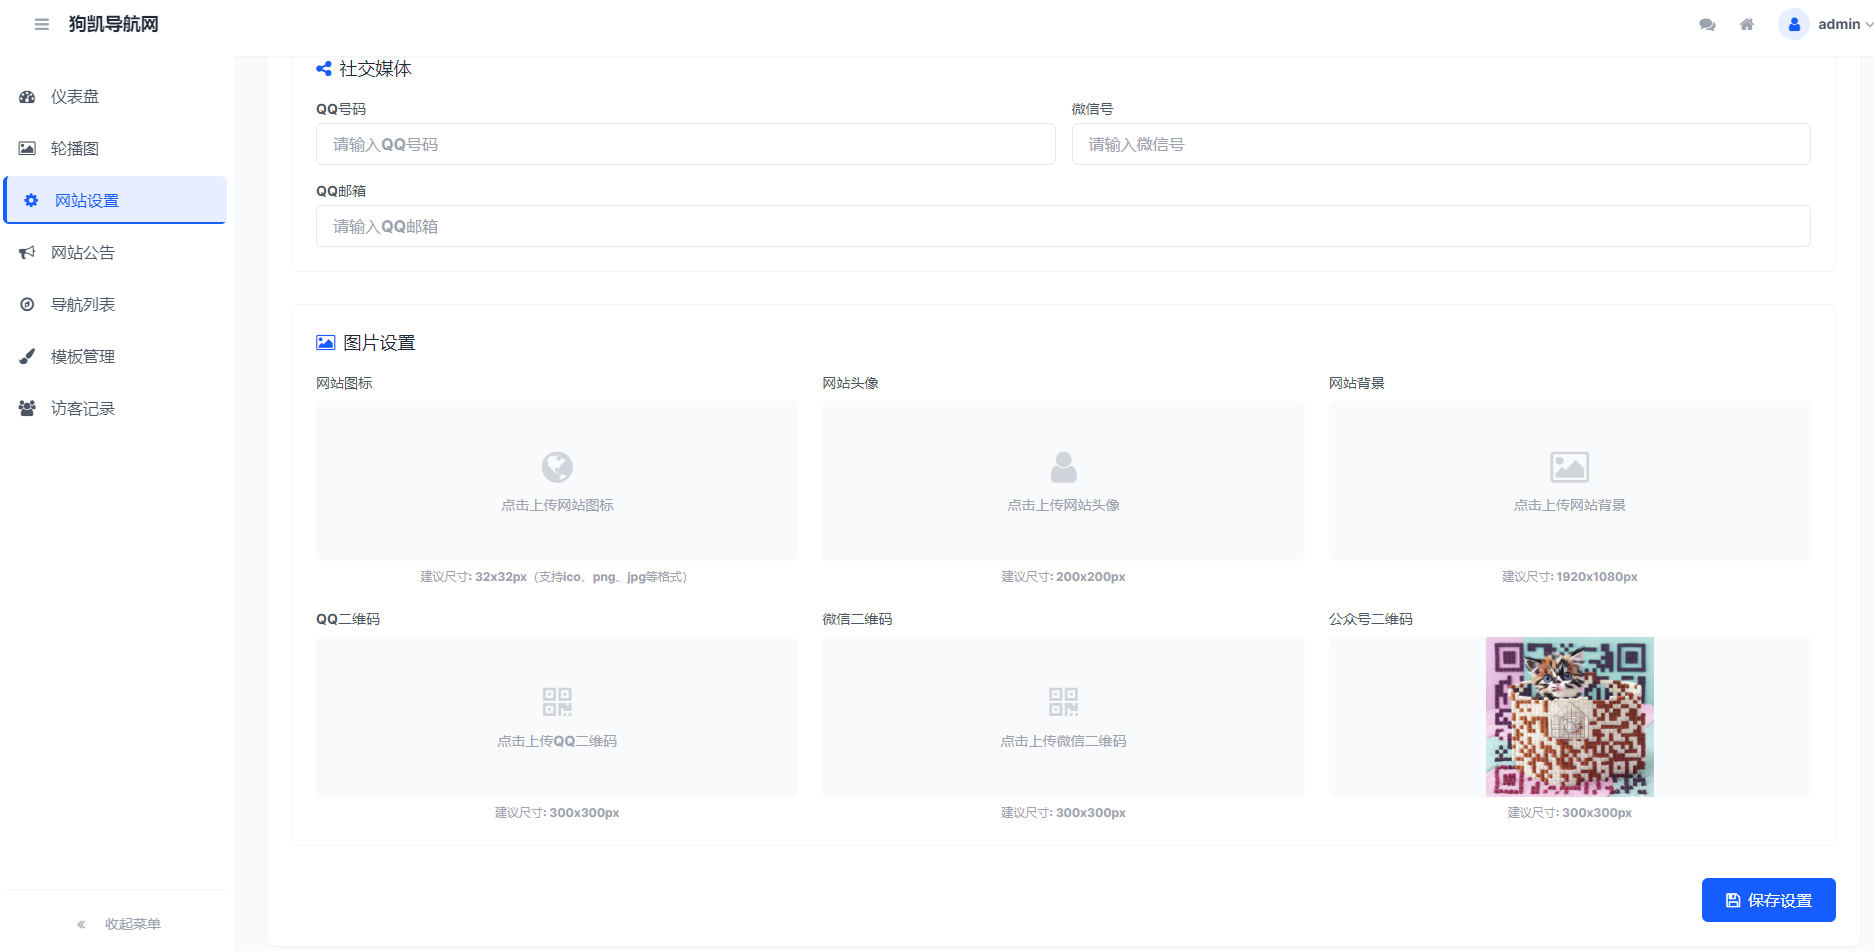
Task: Navigate to 导航列表
Action: (83, 305)
